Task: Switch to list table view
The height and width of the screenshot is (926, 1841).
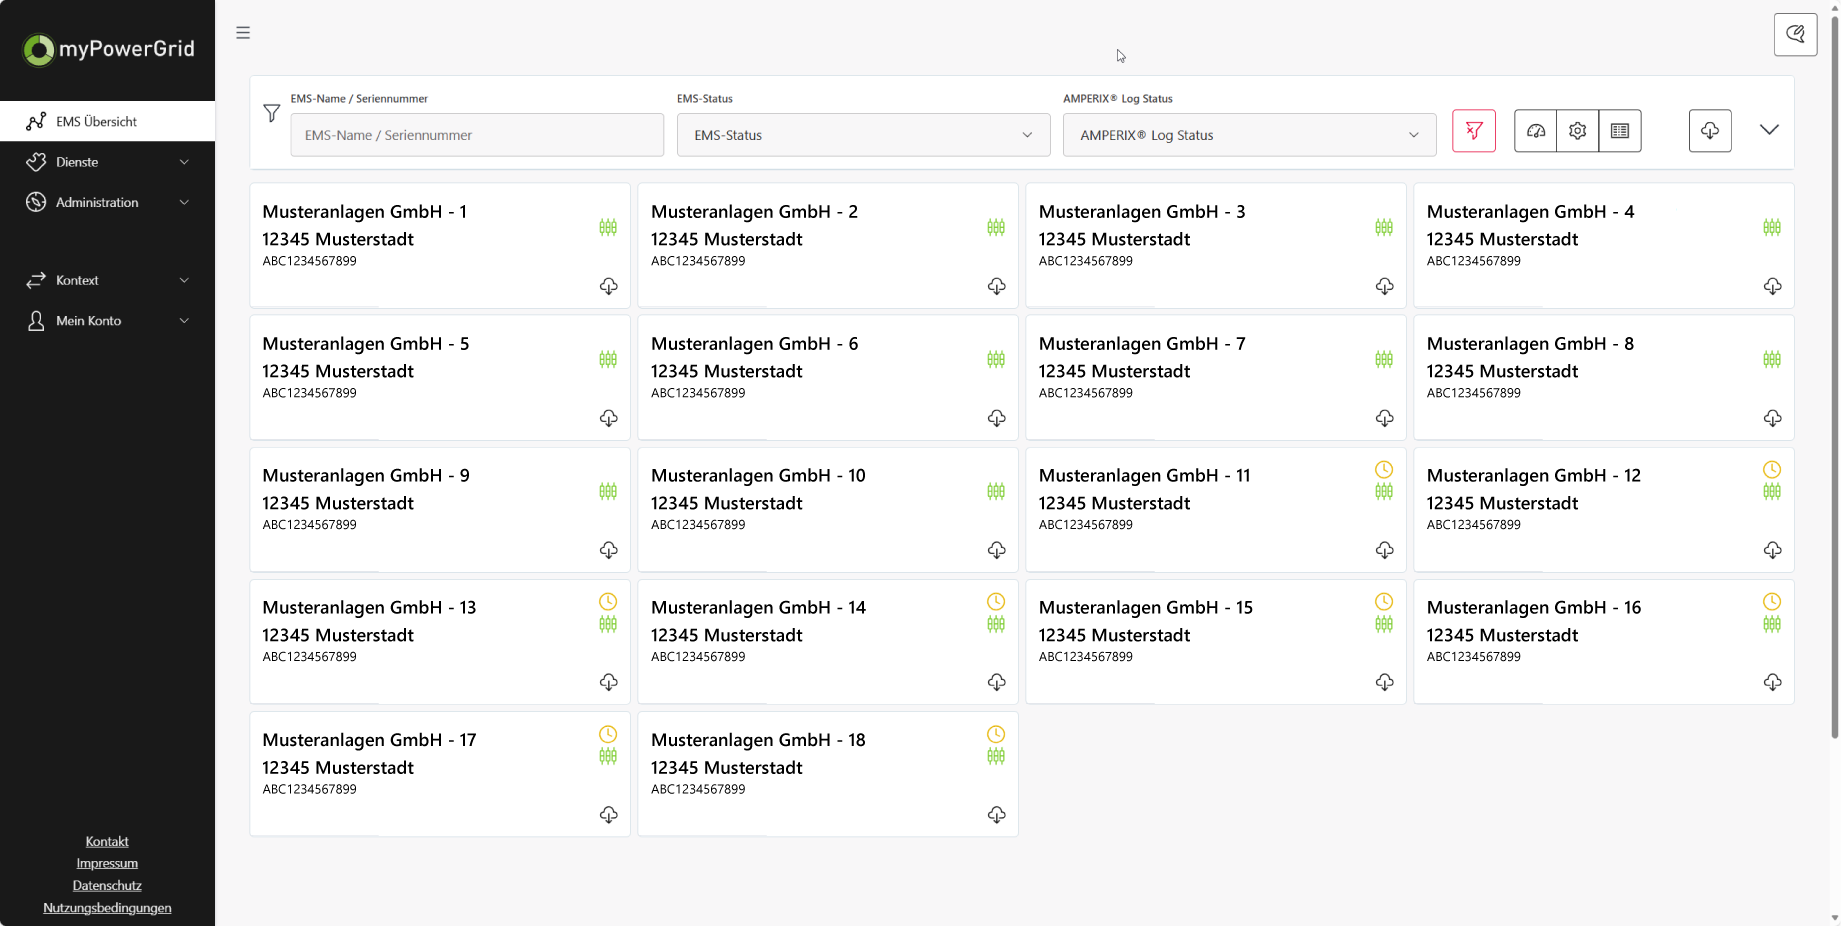Action: (1620, 131)
